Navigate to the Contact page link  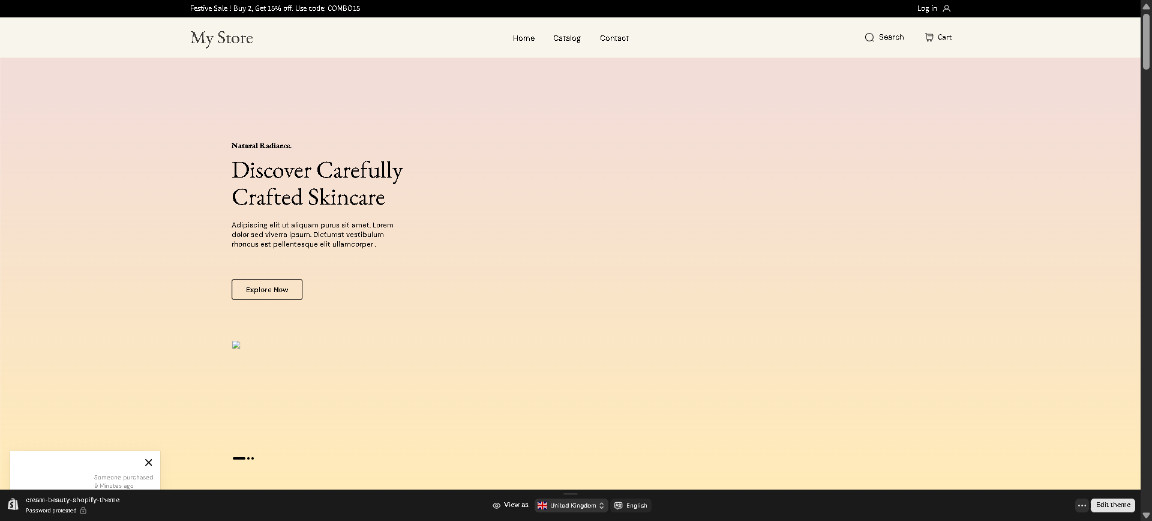click(x=614, y=38)
